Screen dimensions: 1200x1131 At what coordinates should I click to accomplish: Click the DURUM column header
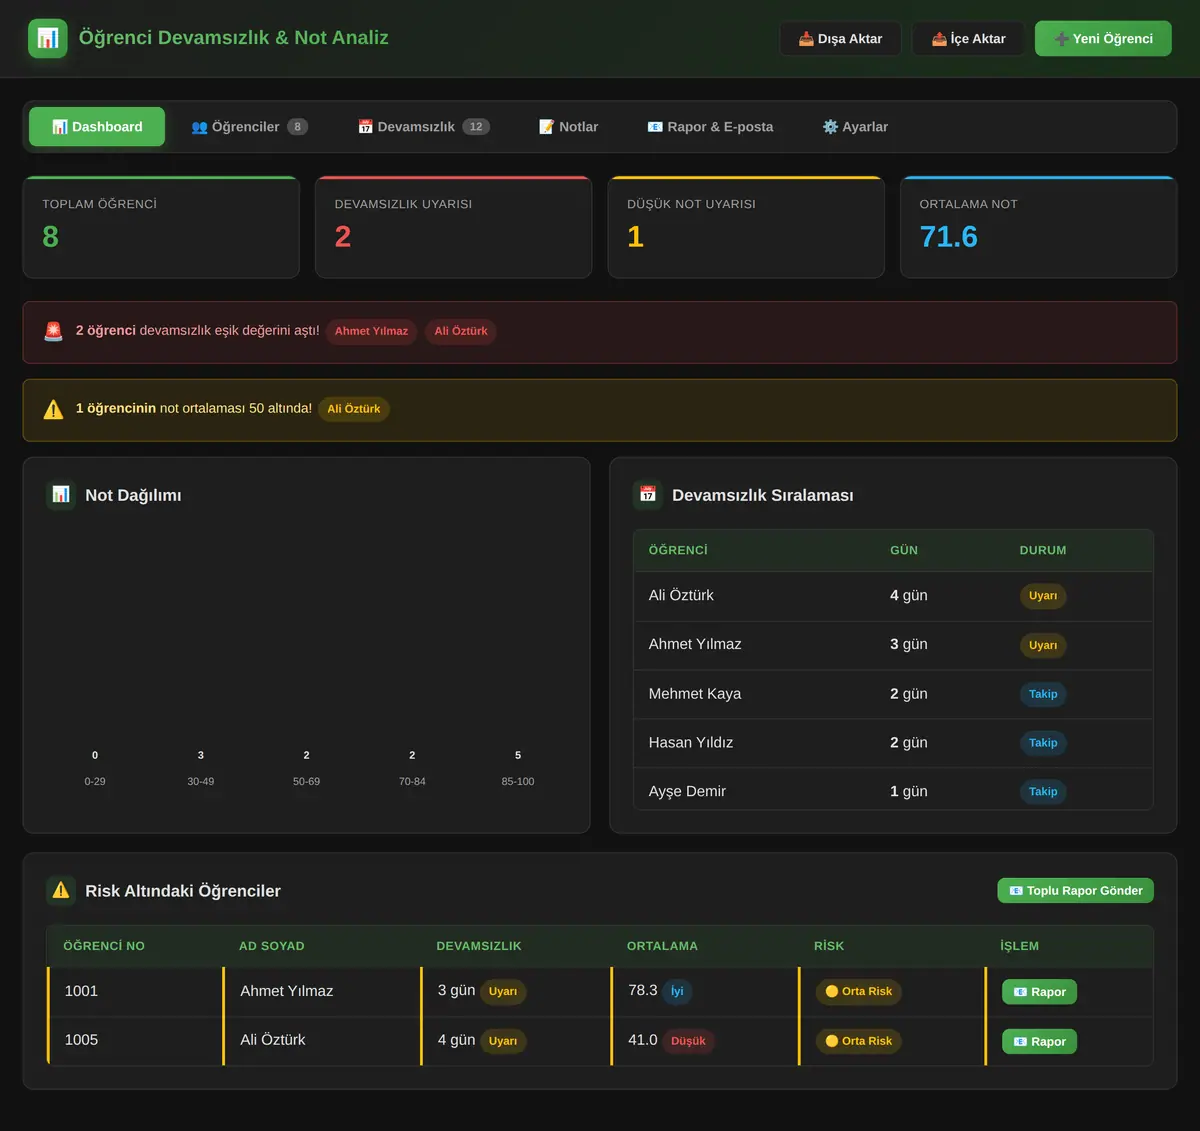tap(1043, 551)
